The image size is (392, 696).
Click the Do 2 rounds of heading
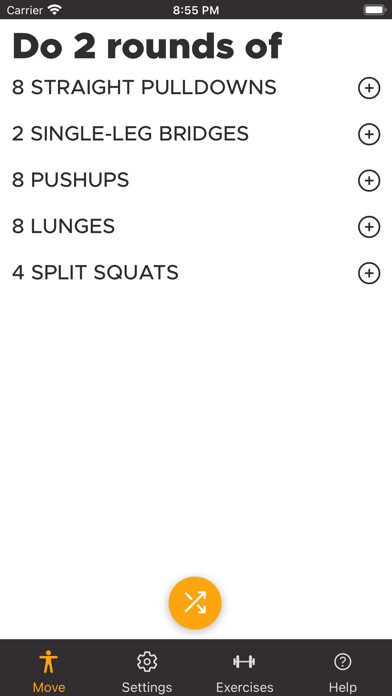147,46
